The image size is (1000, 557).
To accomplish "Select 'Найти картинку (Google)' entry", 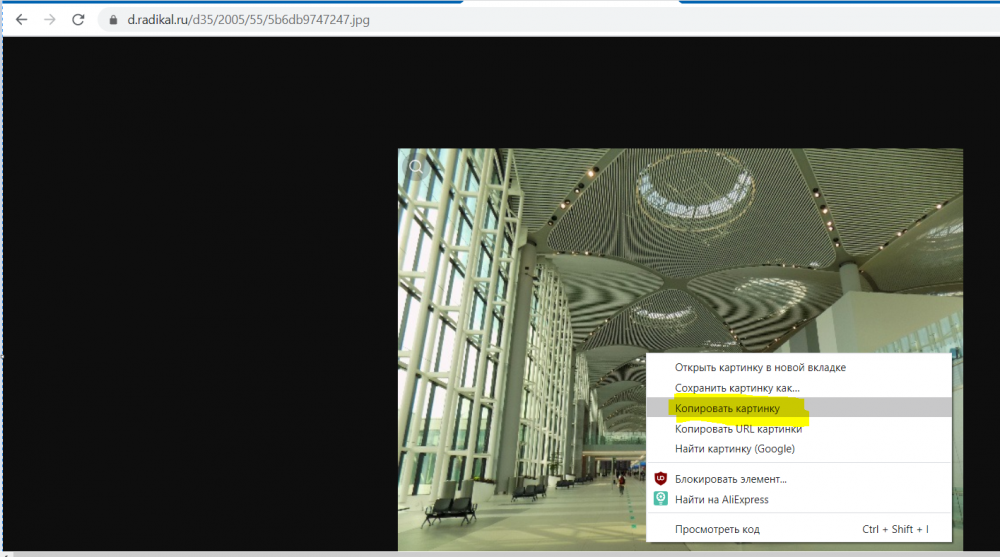I will (734, 449).
